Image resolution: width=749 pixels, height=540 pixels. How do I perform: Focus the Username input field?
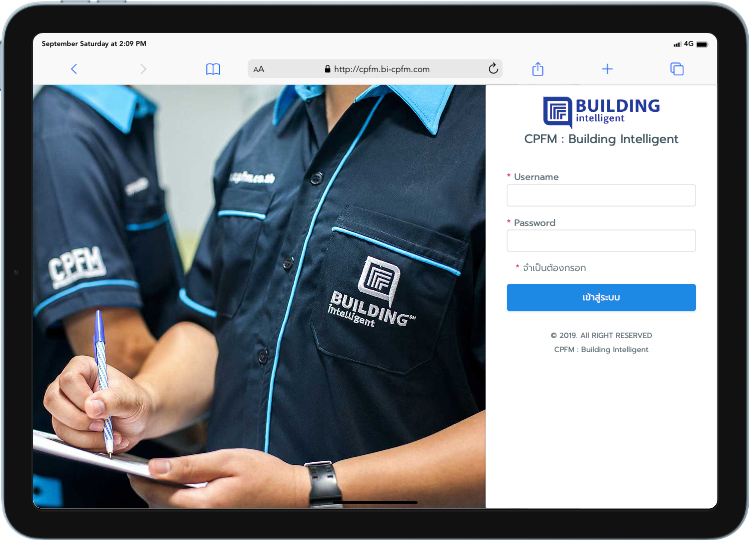click(601, 195)
